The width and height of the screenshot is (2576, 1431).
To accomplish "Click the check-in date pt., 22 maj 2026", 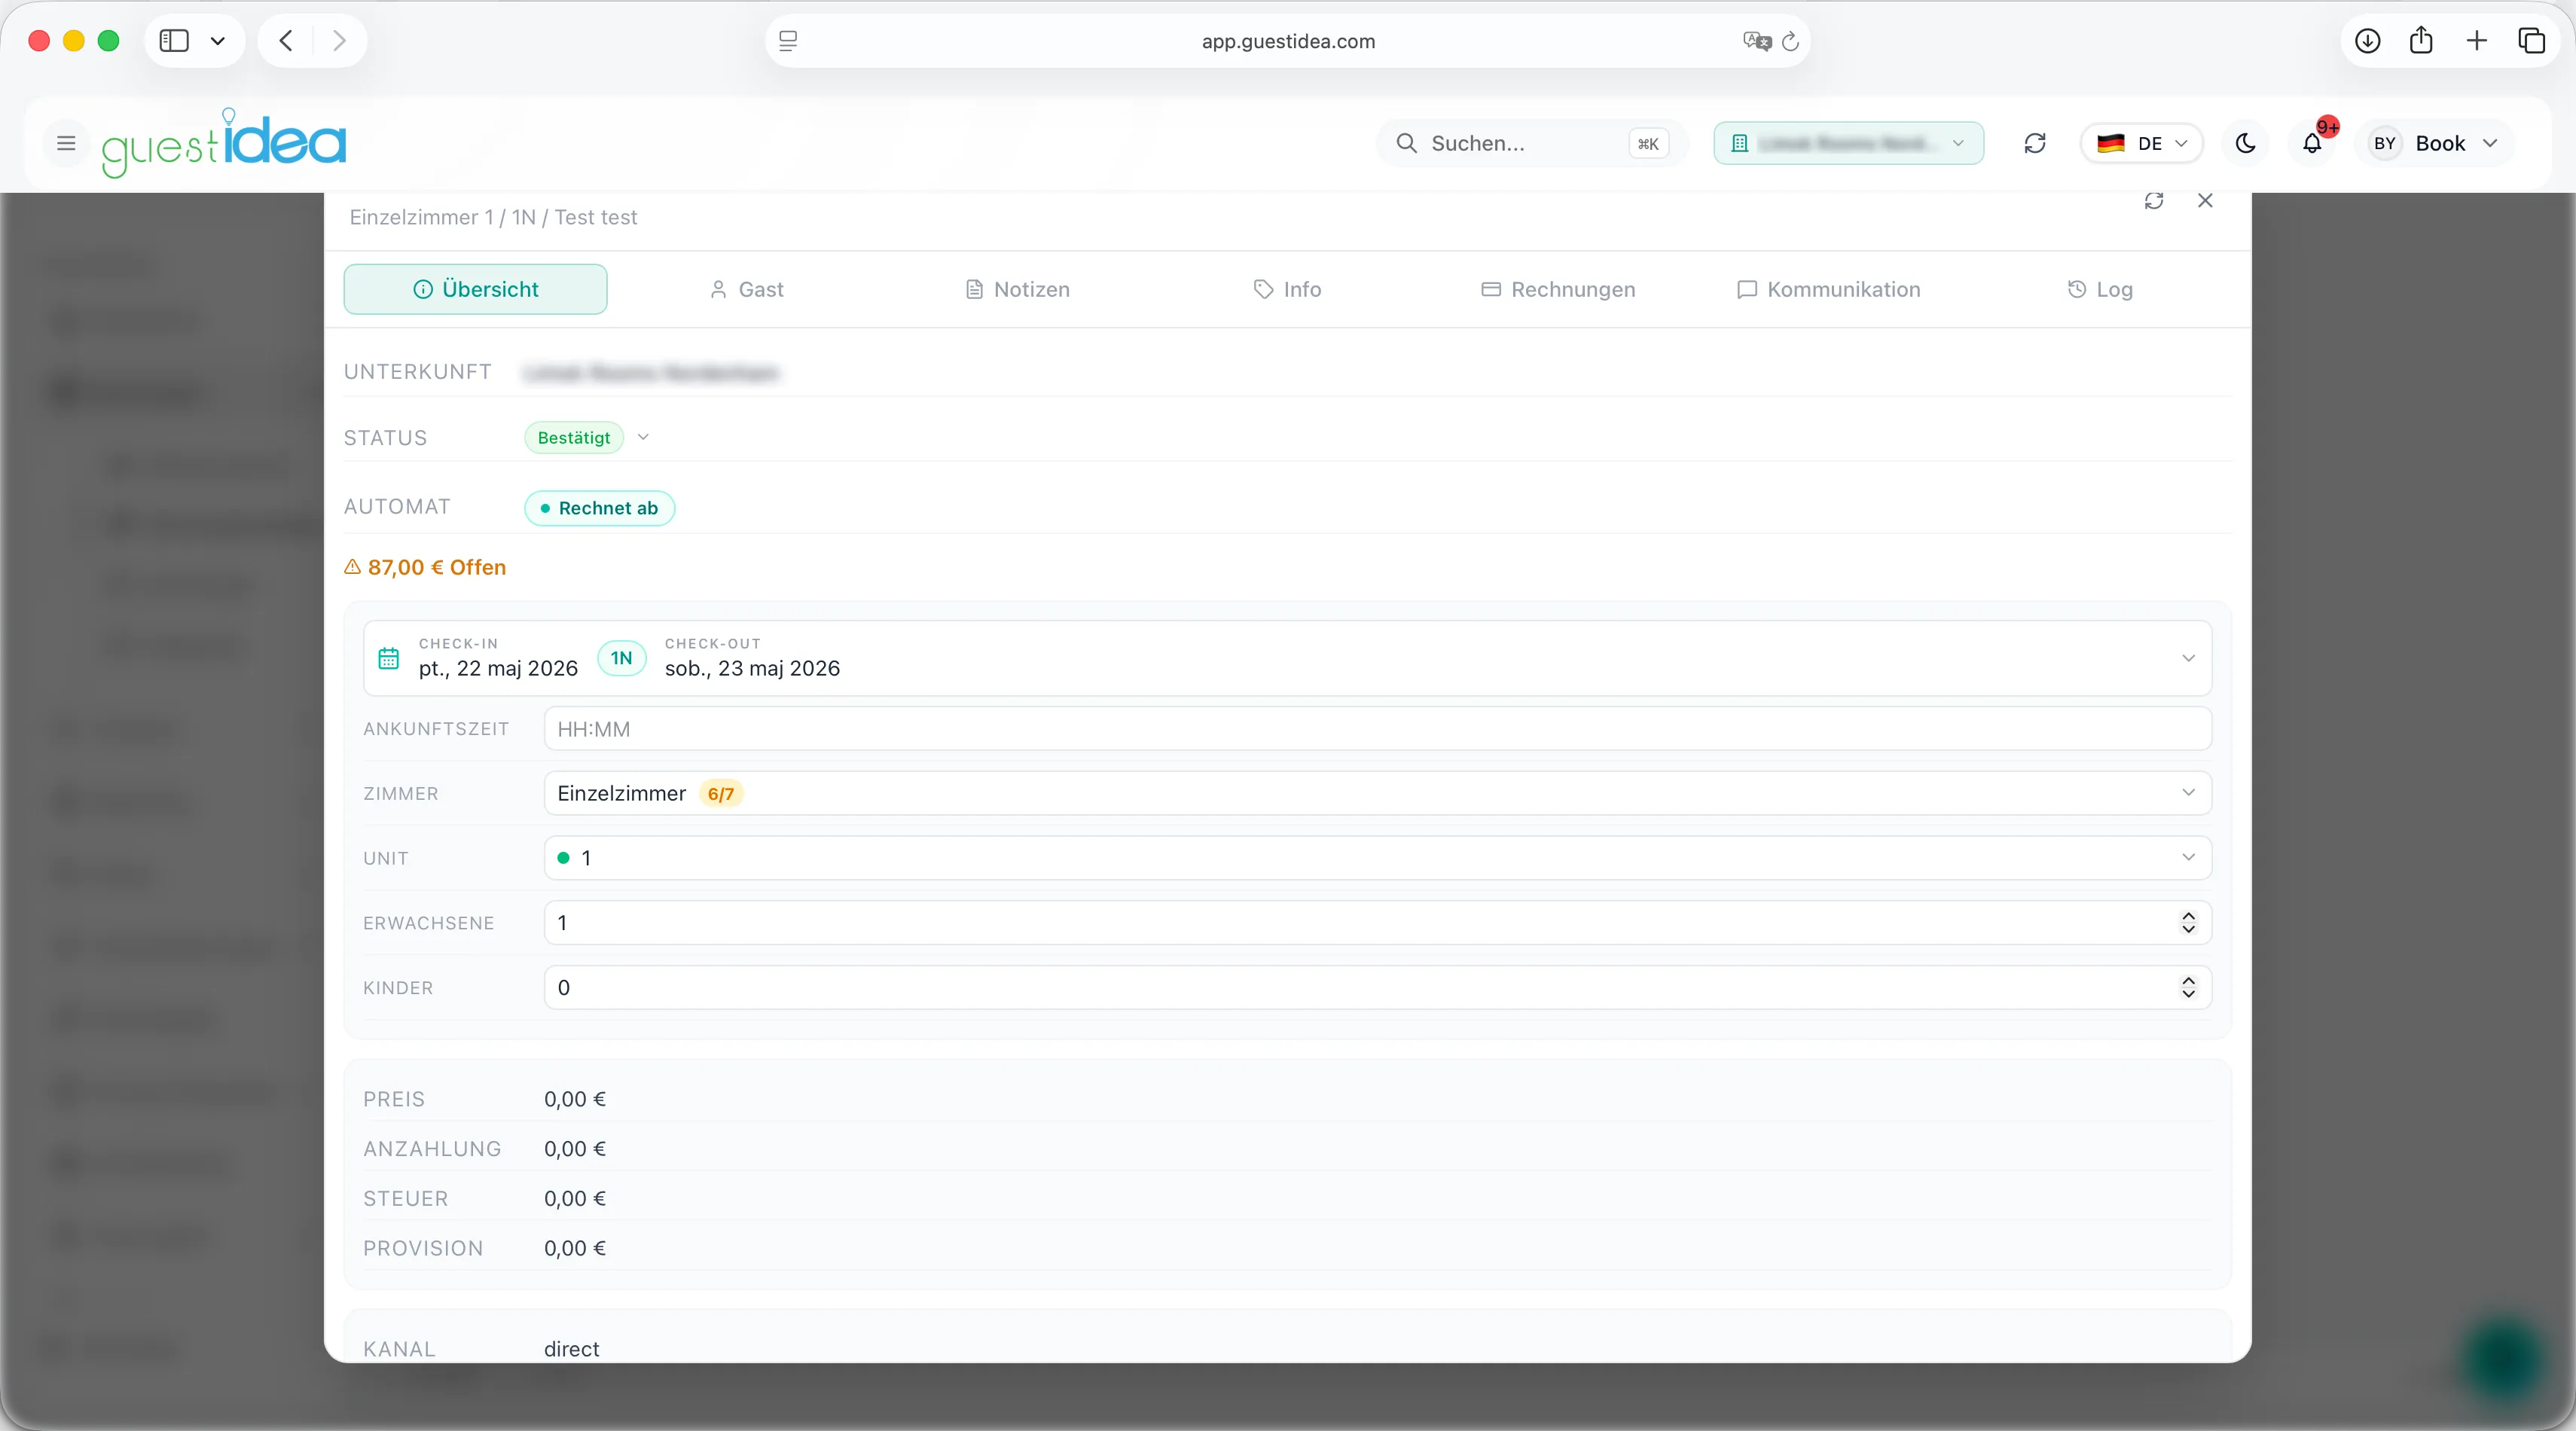I will point(498,668).
